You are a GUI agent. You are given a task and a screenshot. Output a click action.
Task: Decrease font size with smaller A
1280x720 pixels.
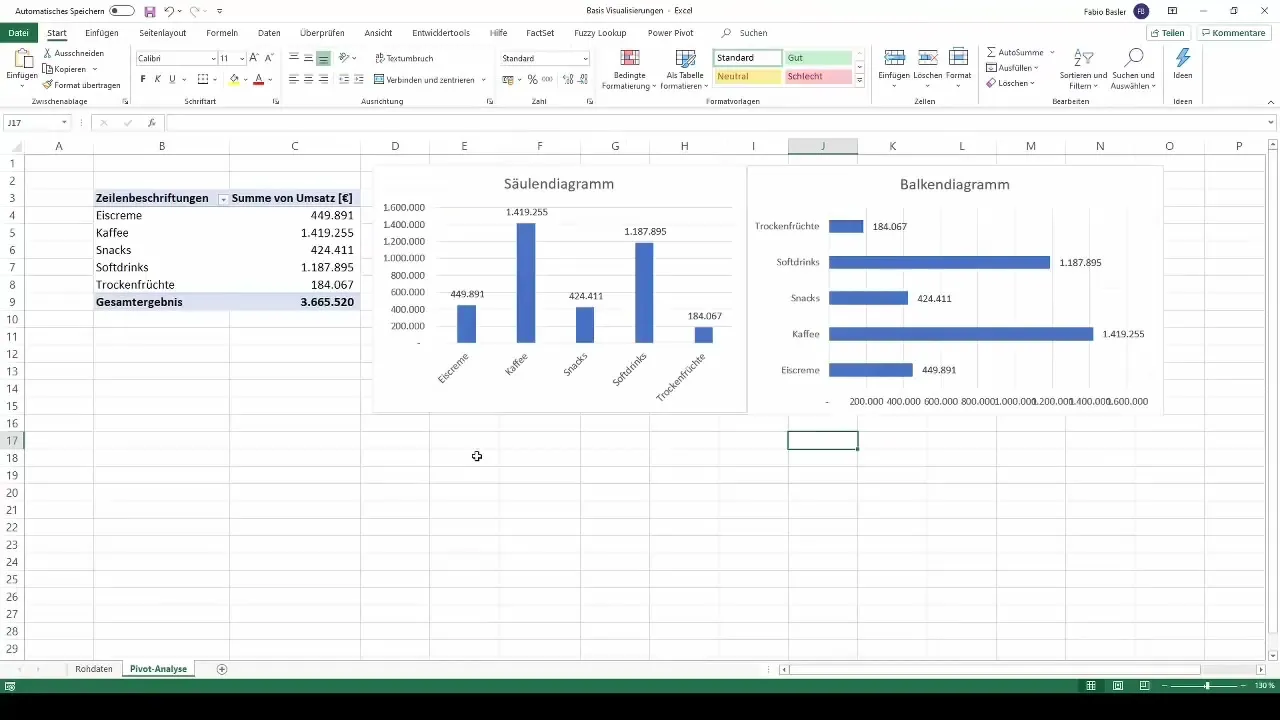pyautogui.click(x=268, y=59)
